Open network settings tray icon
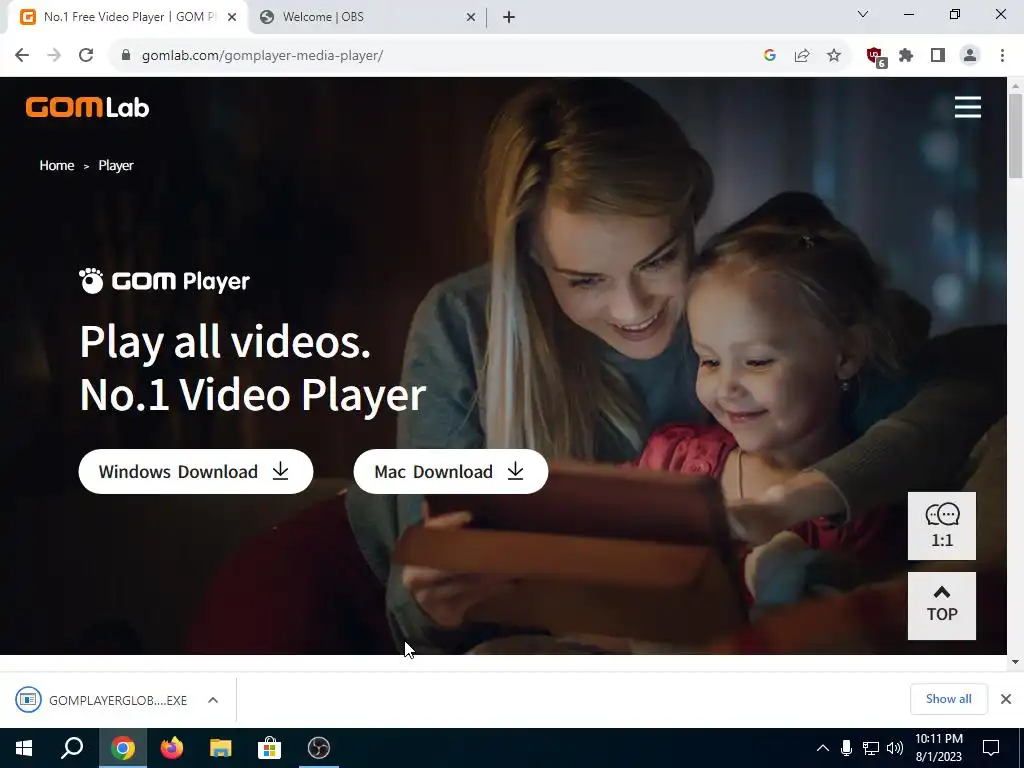Image resolution: width=1024 pixels, height=768 pixels. click(871, 748)
